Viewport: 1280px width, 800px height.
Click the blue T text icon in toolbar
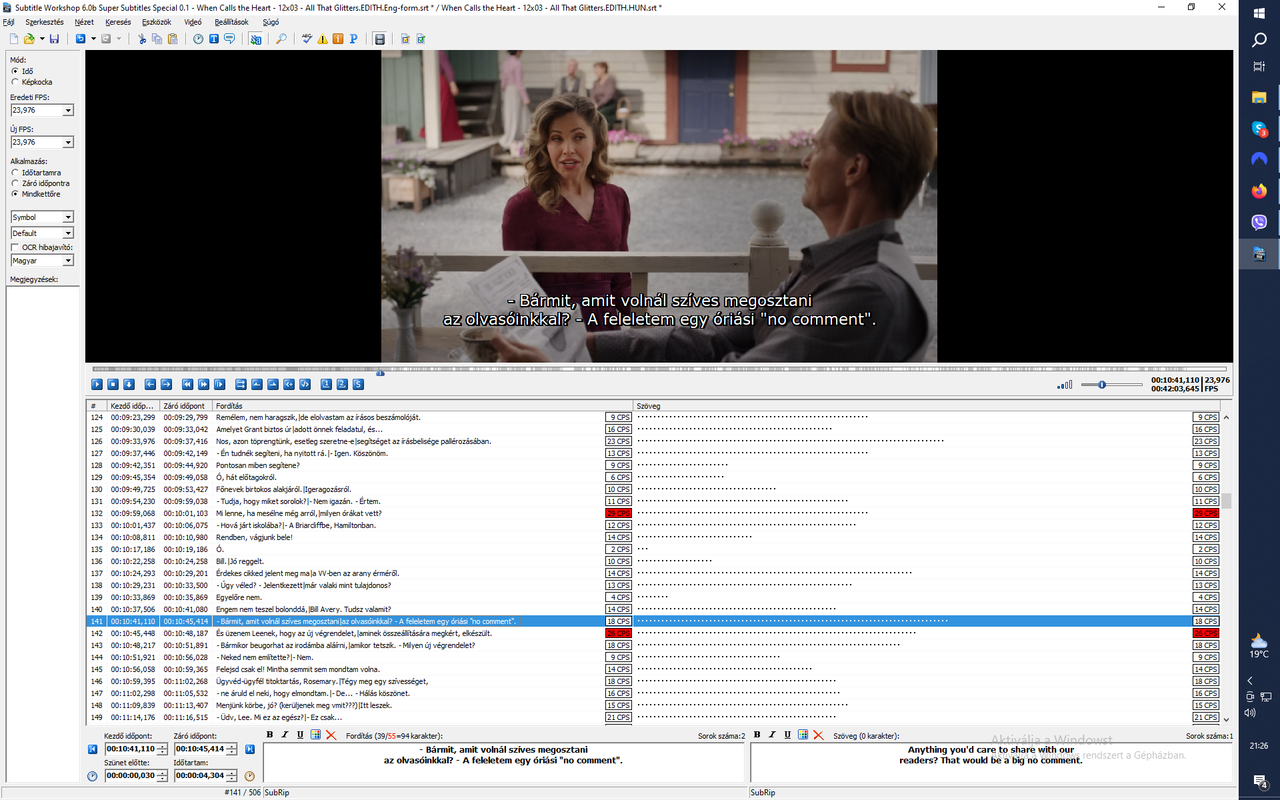[214, 39]
